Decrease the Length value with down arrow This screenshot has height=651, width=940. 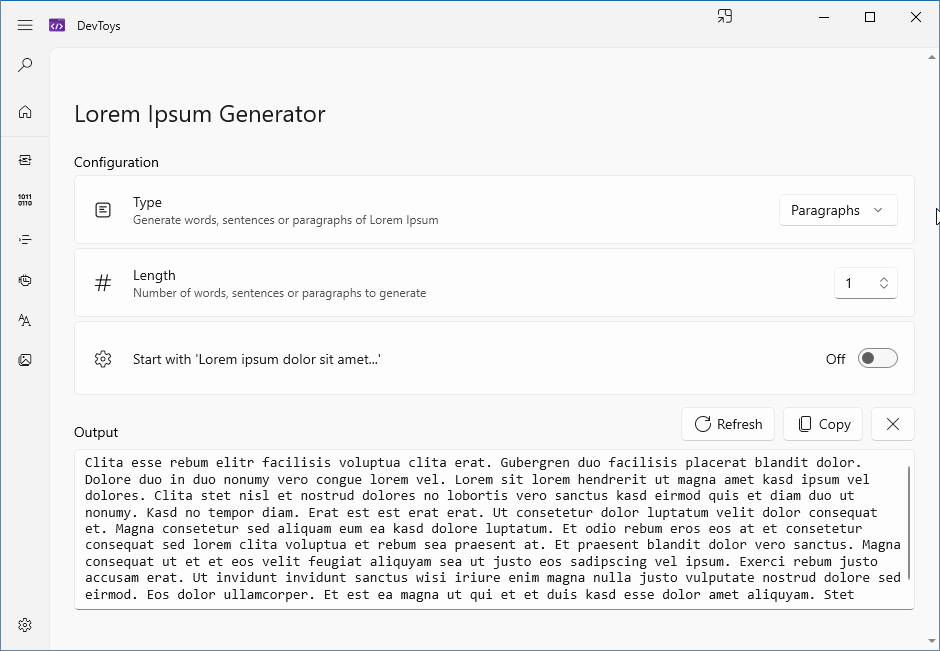click(x=884, y=287)
